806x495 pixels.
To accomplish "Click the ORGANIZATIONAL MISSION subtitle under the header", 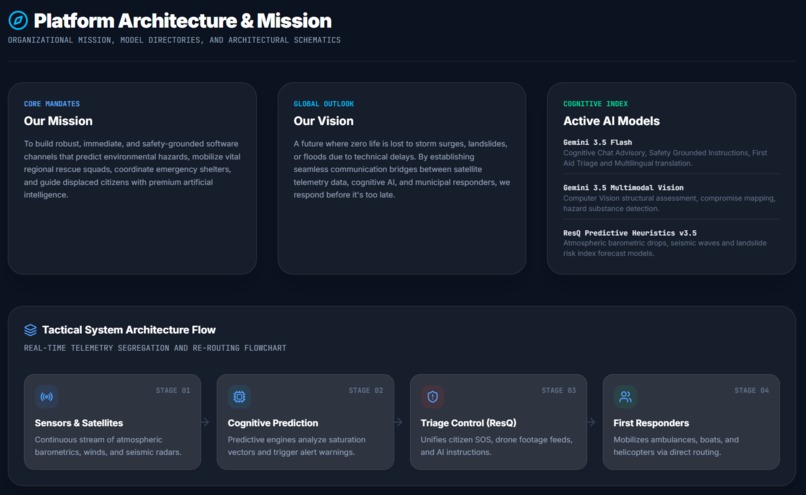I will coord(174,40).
